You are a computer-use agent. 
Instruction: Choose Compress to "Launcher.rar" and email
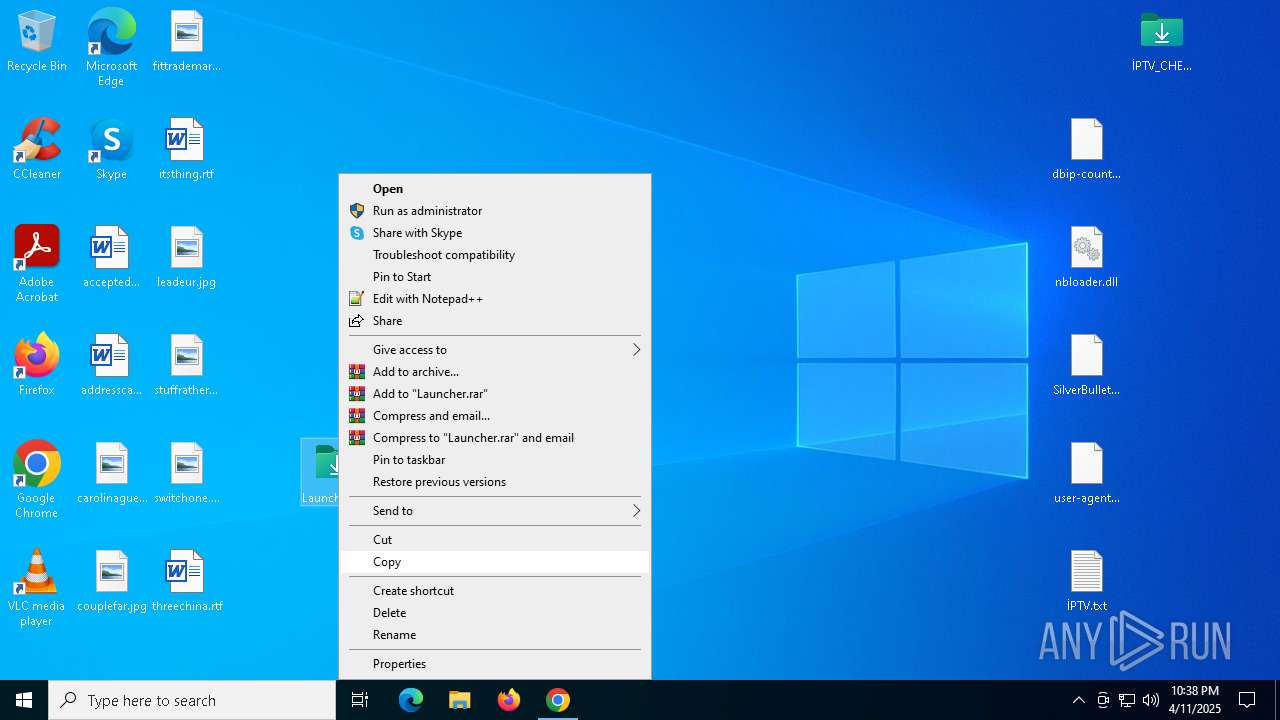coord(495,438)
